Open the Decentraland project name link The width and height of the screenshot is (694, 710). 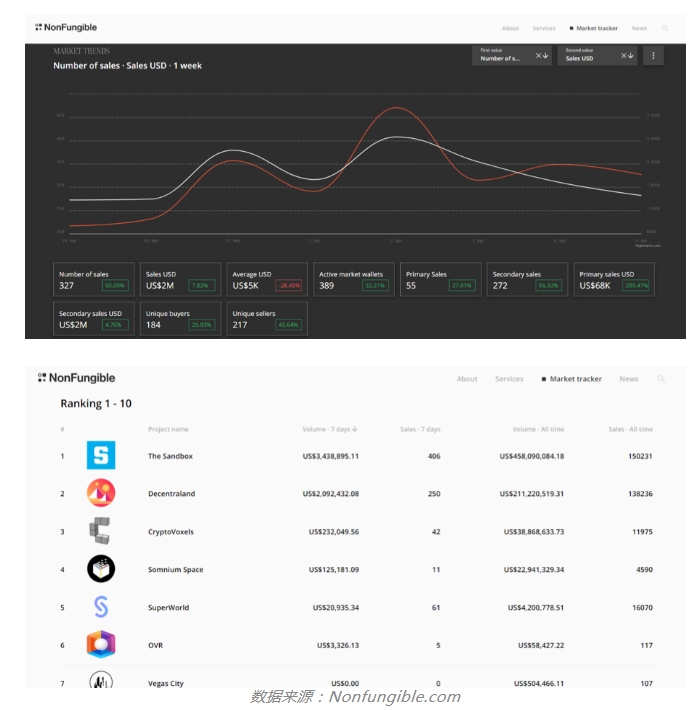pos(171,494)
